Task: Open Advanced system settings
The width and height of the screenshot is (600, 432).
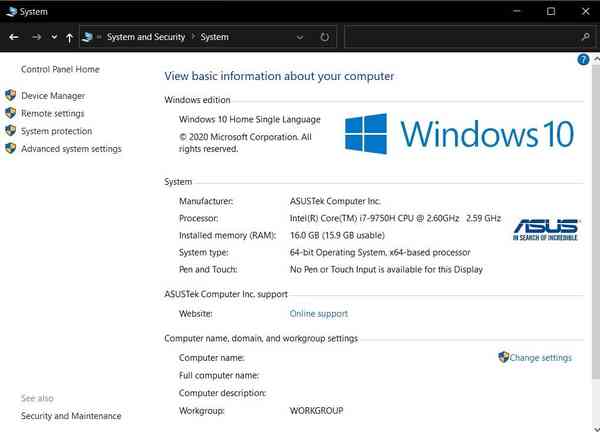Action: (71, 148)
